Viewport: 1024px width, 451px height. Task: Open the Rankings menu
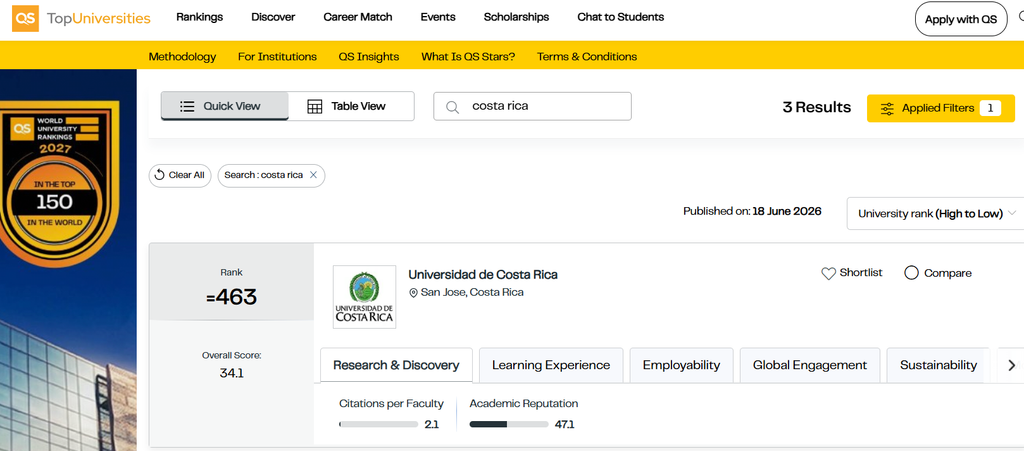click(x=199, y=17)
